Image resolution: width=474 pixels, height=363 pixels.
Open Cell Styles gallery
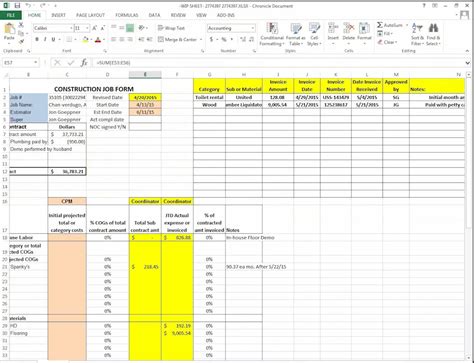click(x=314, y=34)
